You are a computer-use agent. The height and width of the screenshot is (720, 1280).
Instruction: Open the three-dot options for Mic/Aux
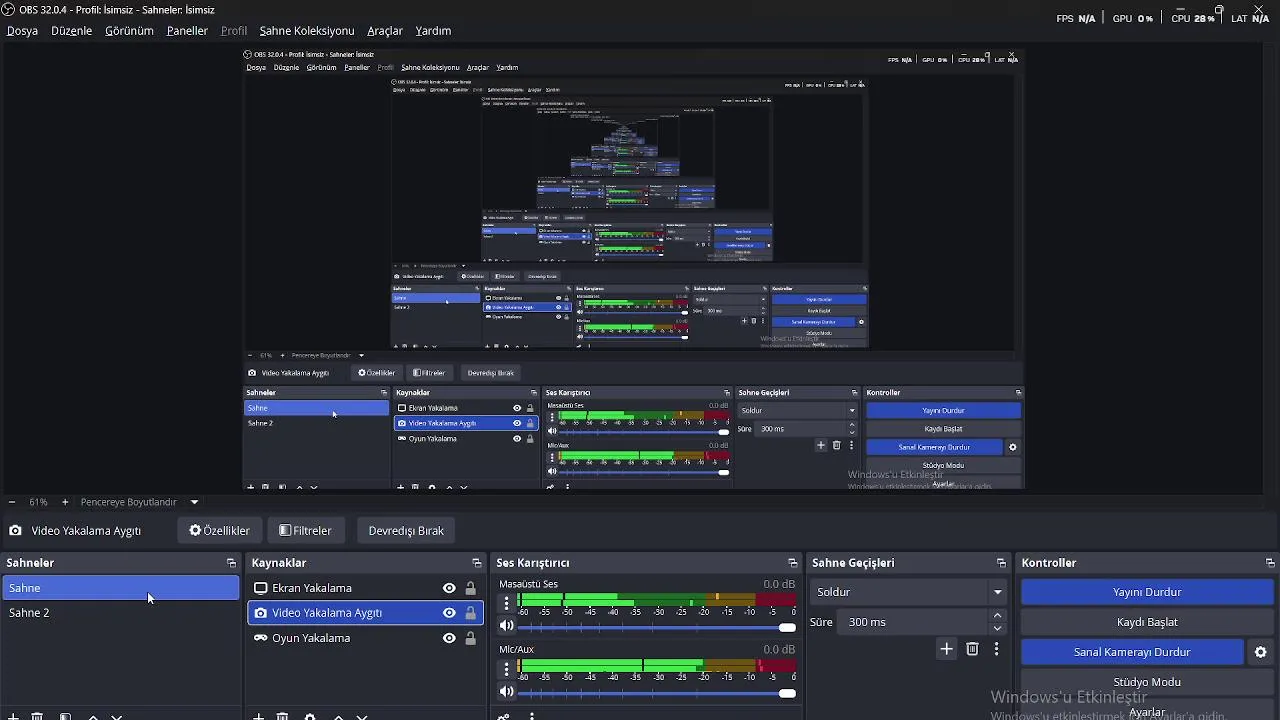(x=506, y=668)
